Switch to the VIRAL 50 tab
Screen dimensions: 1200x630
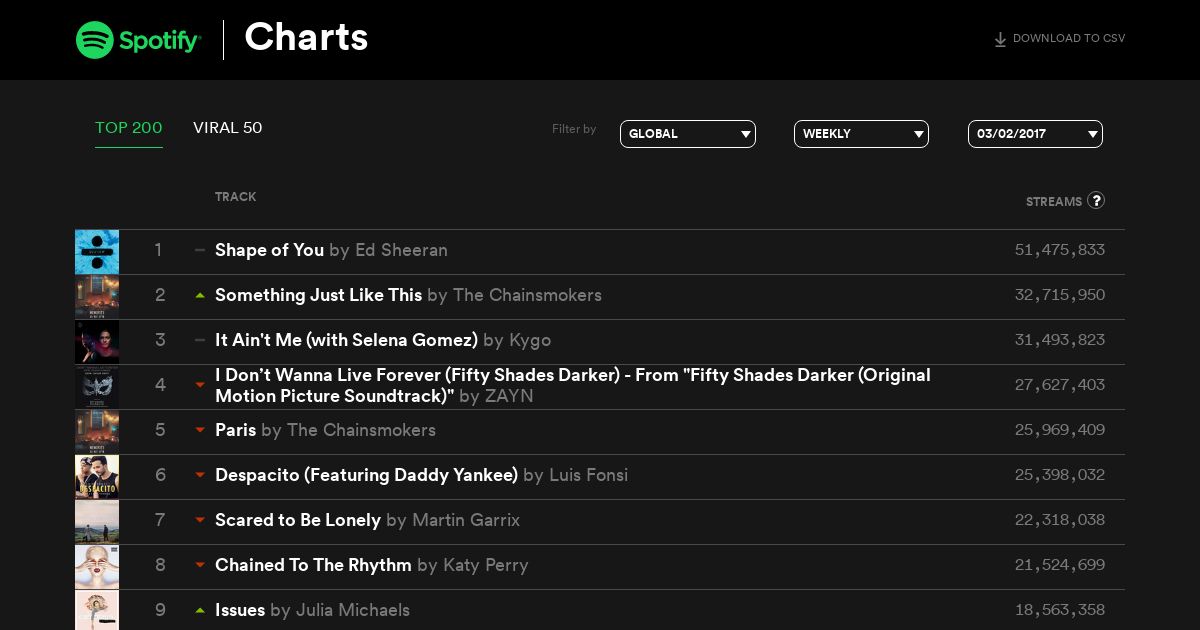point(228,128)
